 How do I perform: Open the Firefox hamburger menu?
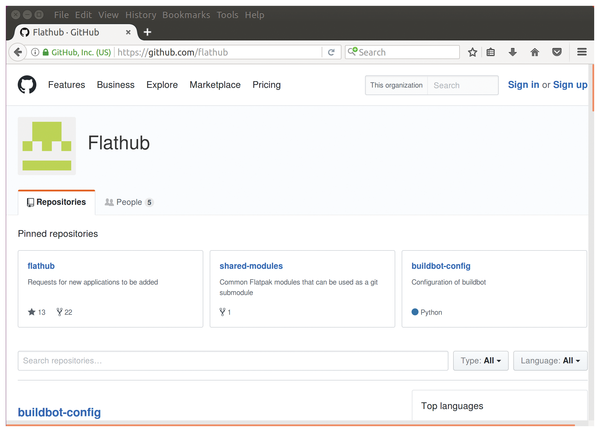coord(582,52)
